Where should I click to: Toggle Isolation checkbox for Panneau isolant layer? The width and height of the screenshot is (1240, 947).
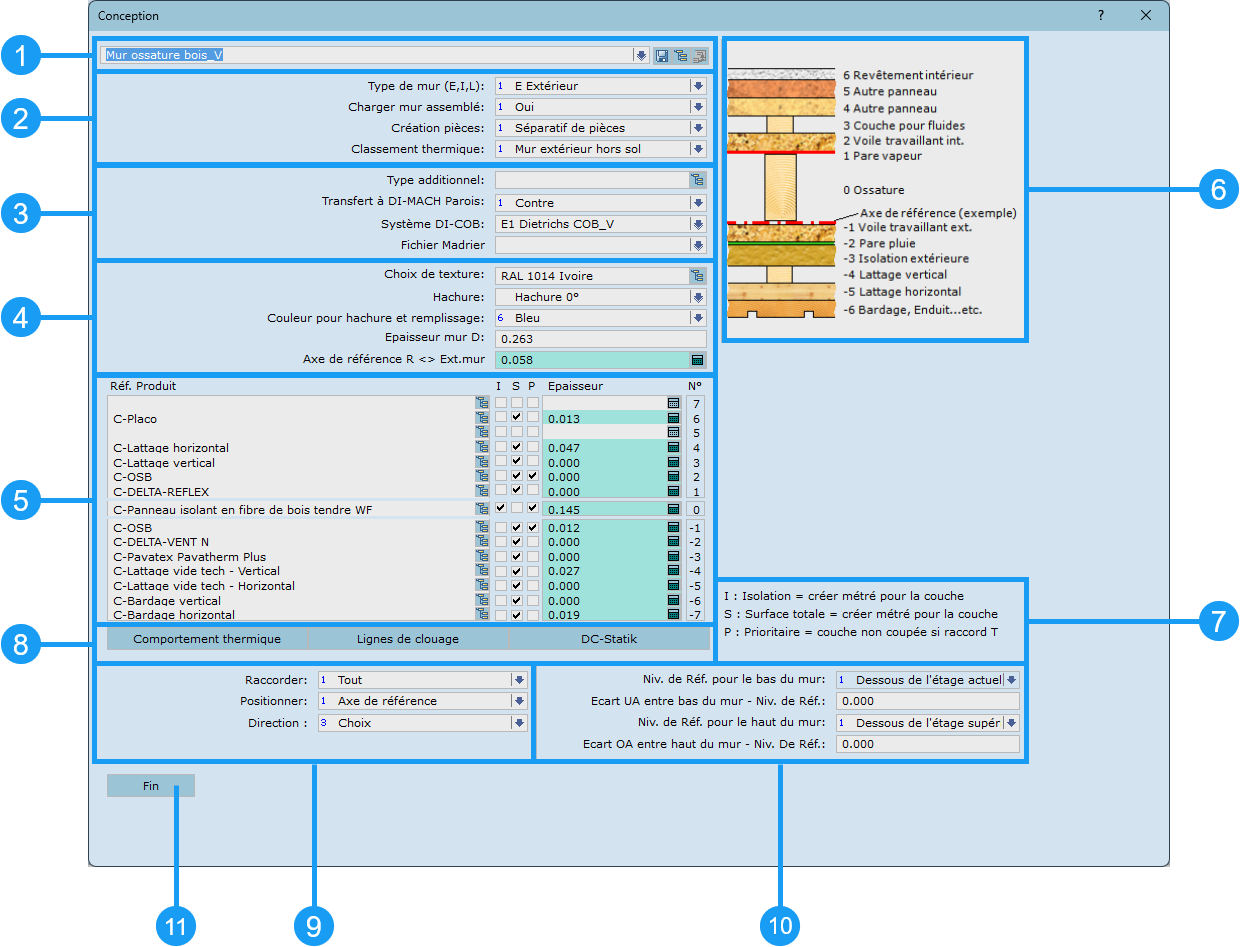coord(500,509)
